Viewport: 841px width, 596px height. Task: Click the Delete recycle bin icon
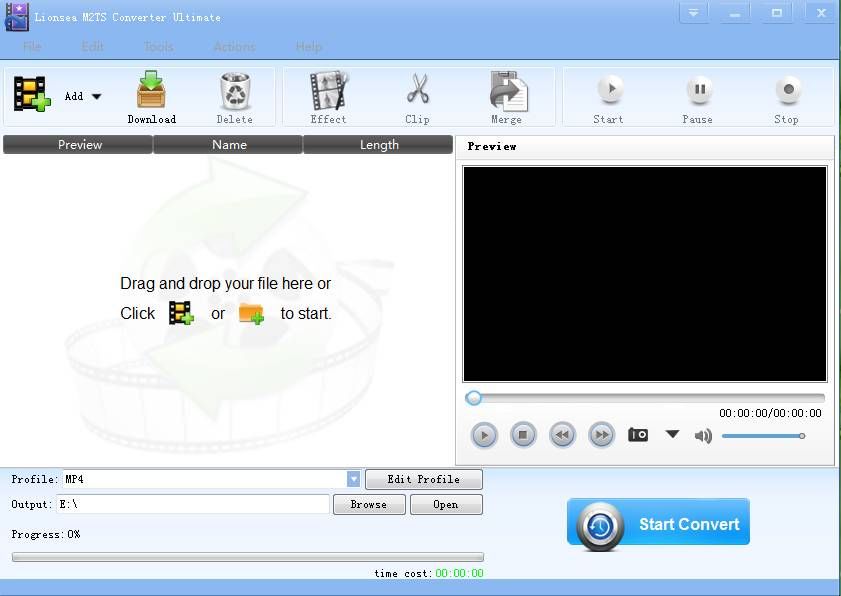pos(235,91)
